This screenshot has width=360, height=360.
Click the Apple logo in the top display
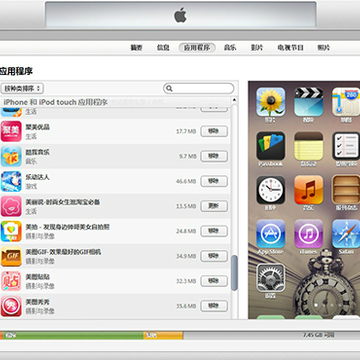point(180,15)
